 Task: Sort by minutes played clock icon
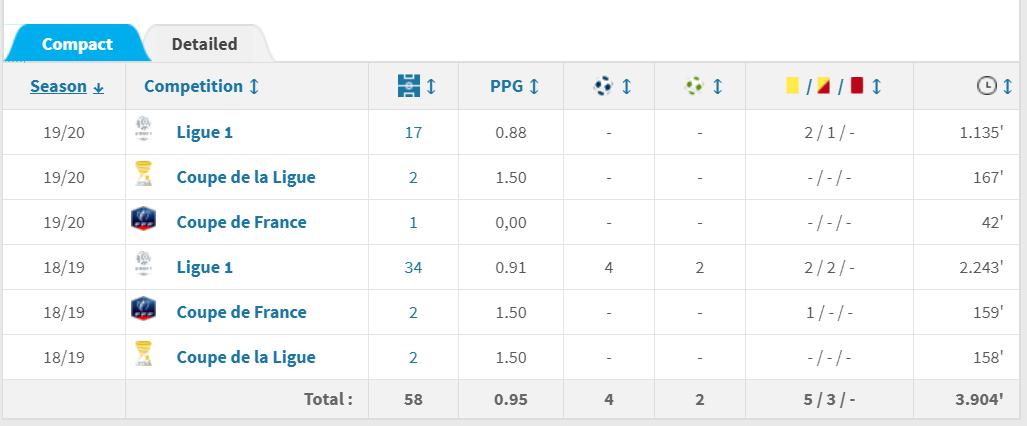coord(986,87)
